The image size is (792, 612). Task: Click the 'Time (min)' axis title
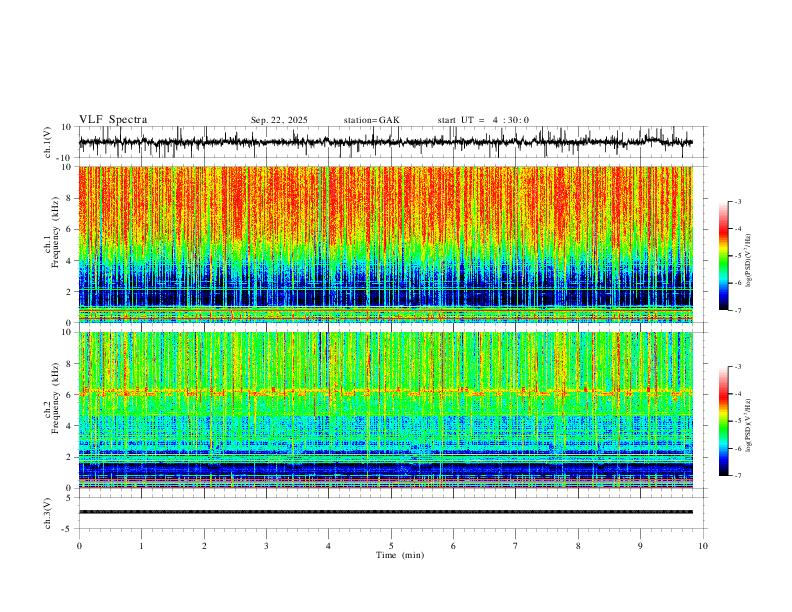(400, 555)
